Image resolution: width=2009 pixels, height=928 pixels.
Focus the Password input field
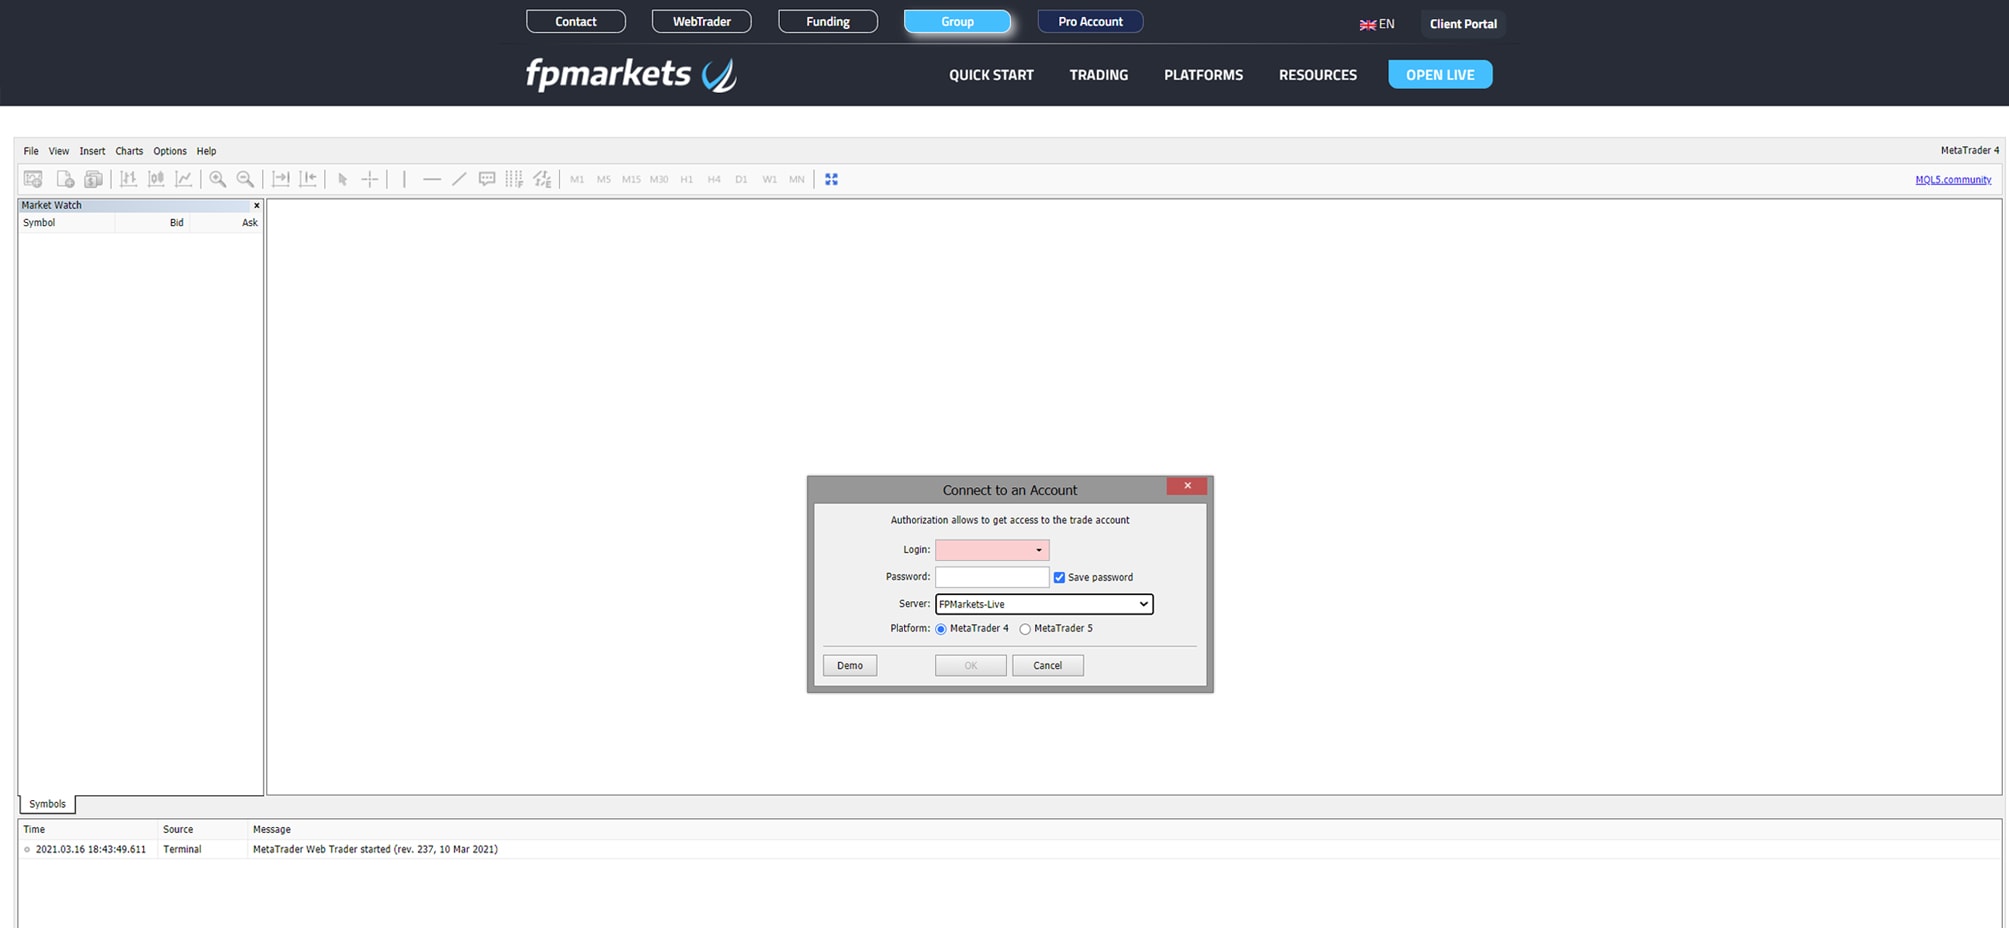pos(992,577)
